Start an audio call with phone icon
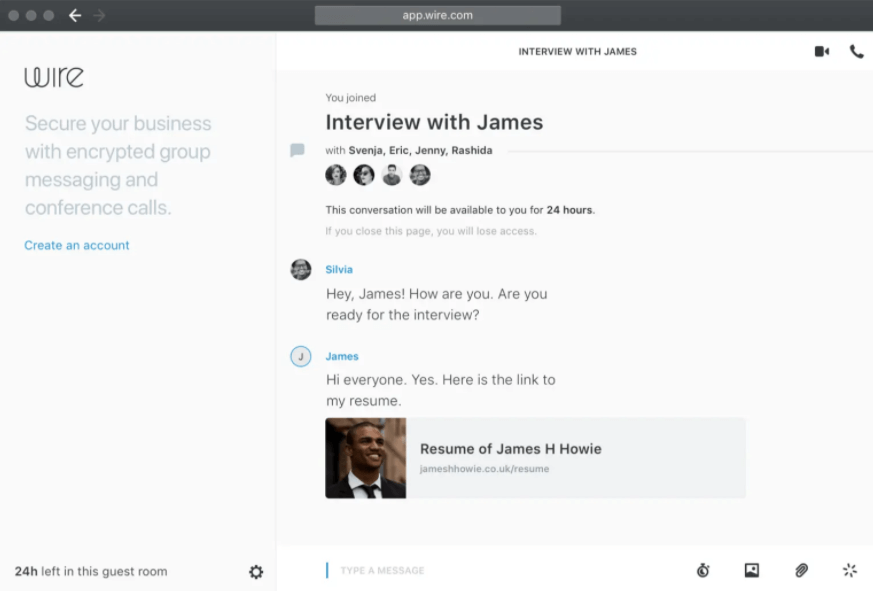The width and height of the screenshot is (873, 591). click(x=856, y=52)
